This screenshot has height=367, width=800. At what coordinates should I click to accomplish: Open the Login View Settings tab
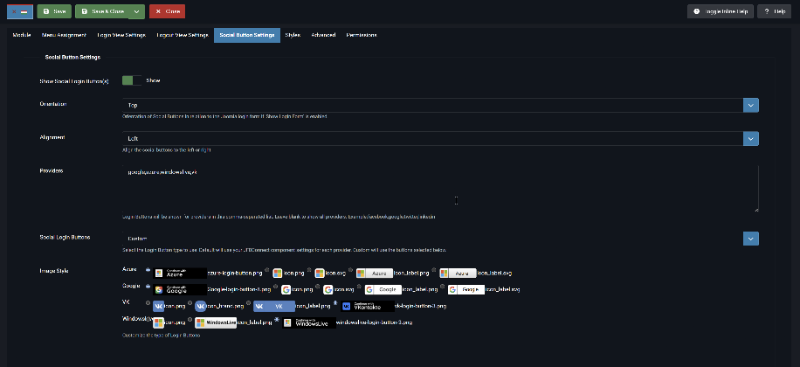click(x=121, y=35)
